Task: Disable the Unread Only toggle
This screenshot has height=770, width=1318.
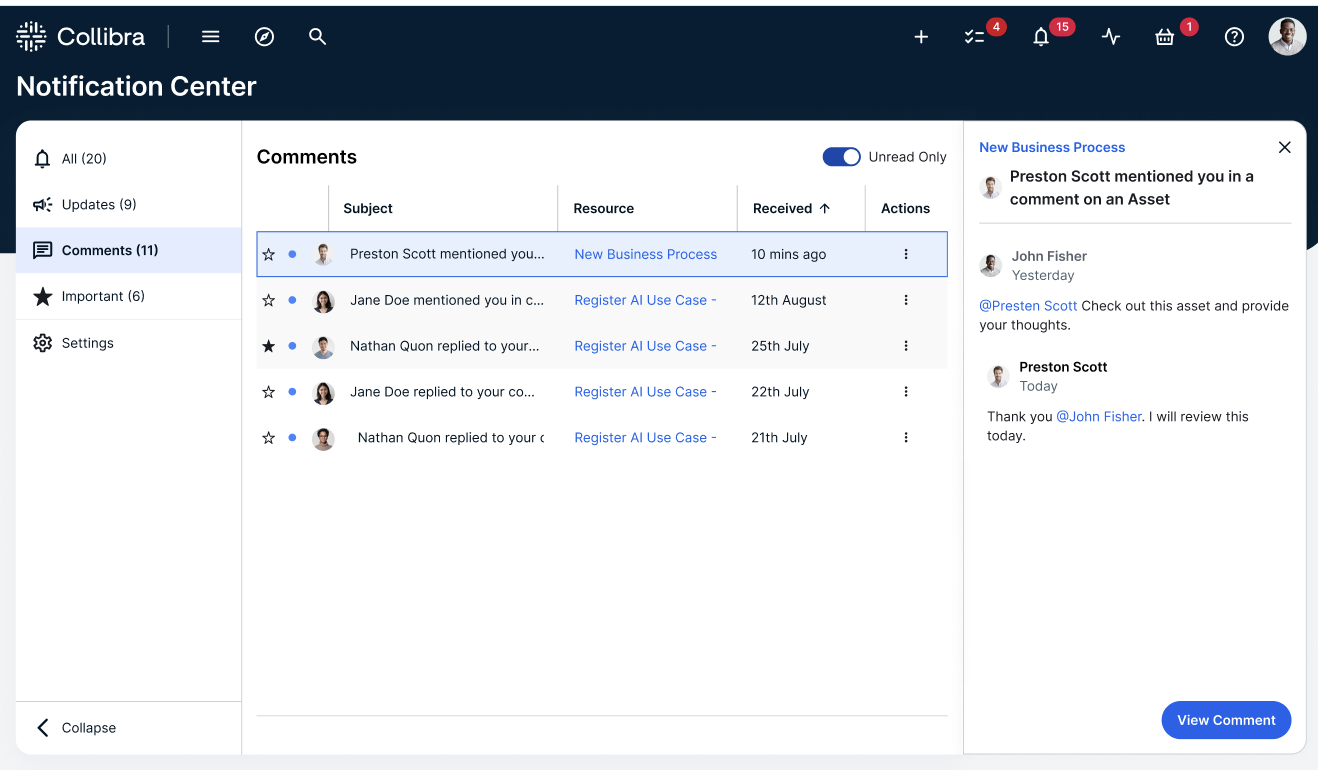Action: click(841, 157)
